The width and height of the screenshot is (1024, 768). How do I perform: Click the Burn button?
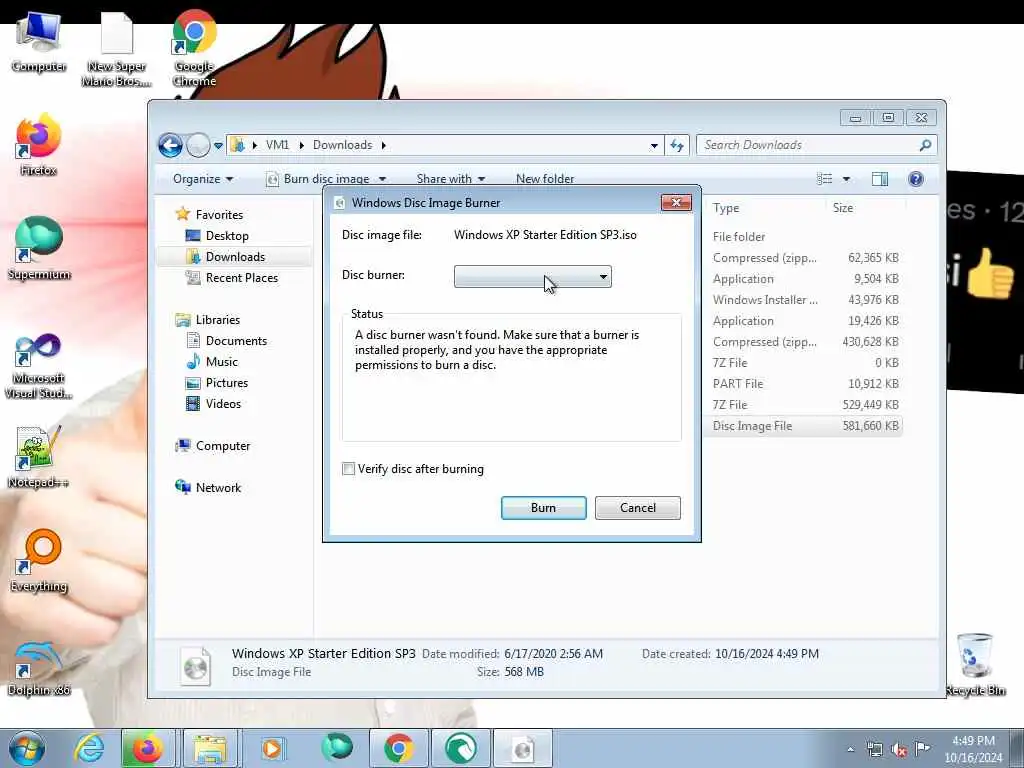[543, 508]
